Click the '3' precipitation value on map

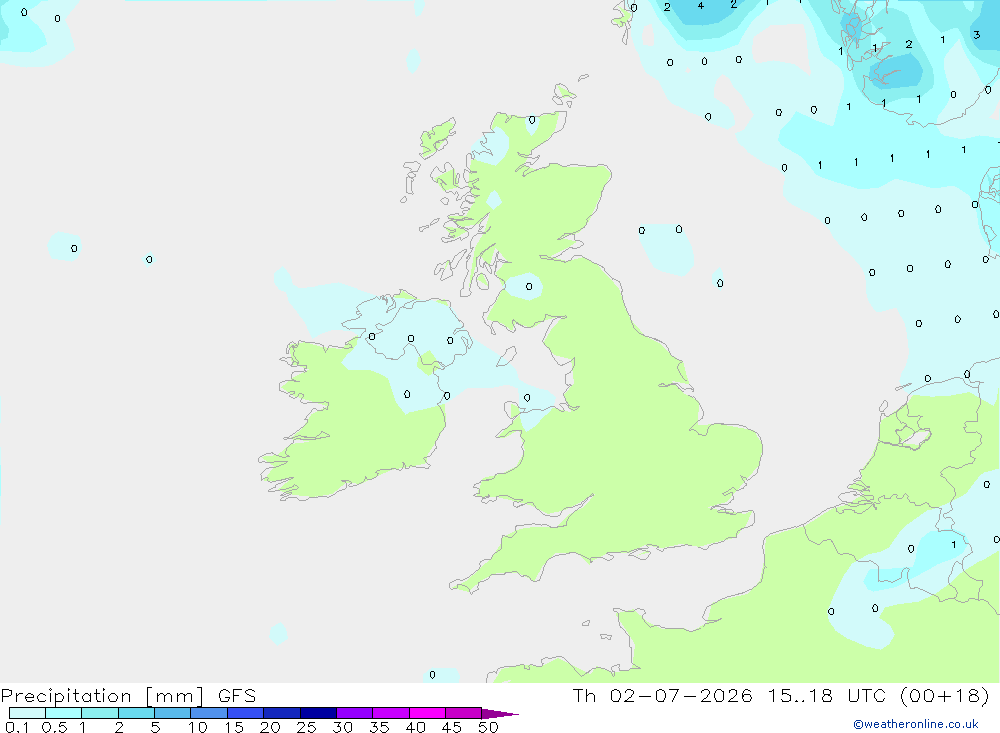(x=976, y=34)
